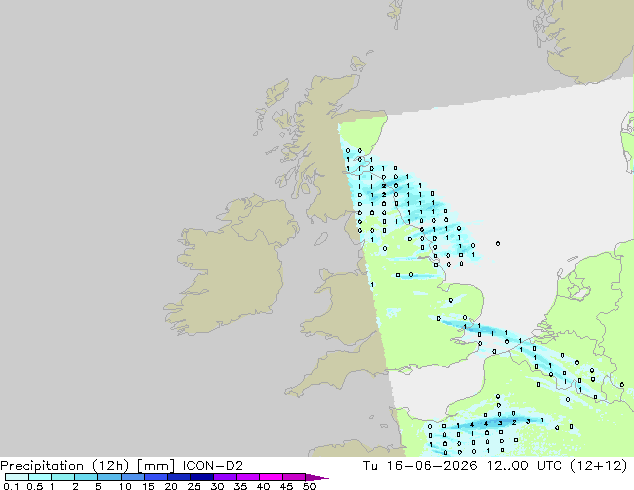Click legend tick label '0.5'

point(34,486)
